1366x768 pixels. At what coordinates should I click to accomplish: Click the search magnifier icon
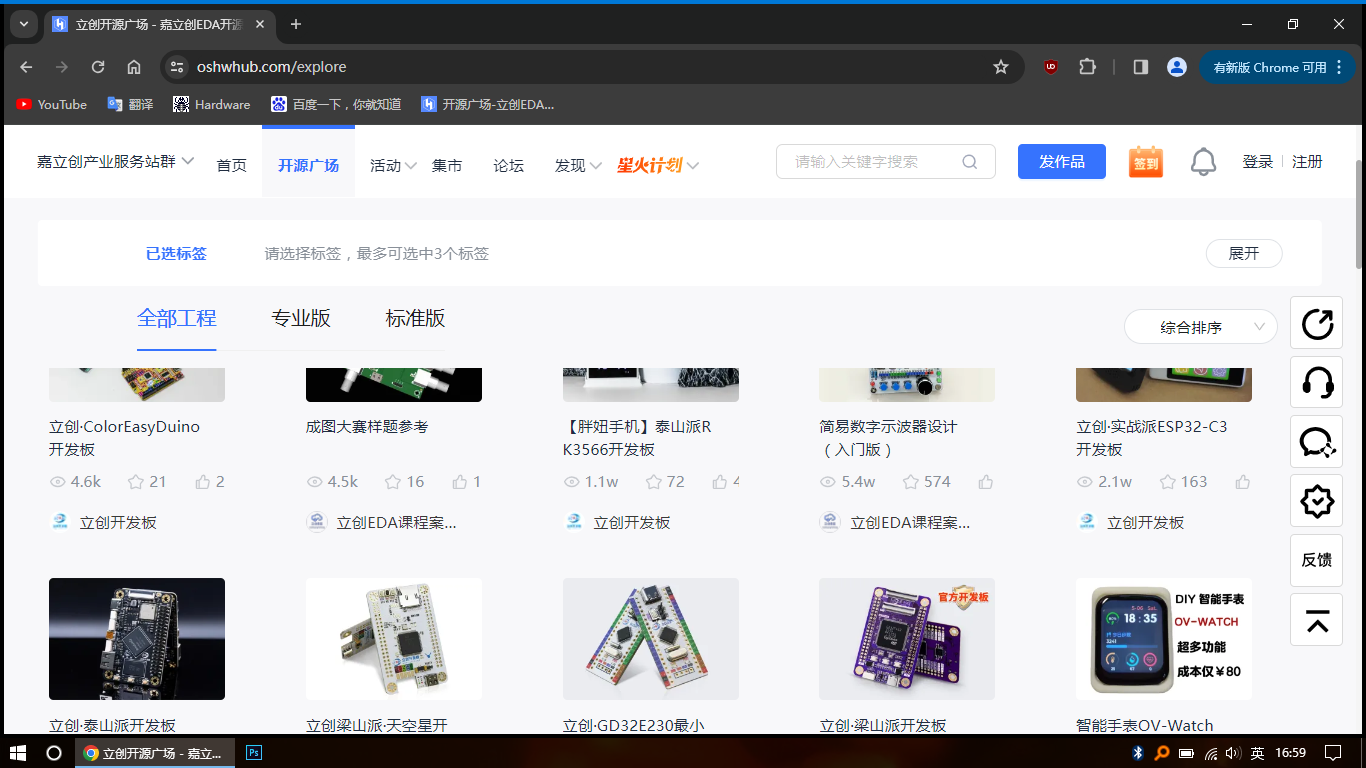click(x=969, y=162)
